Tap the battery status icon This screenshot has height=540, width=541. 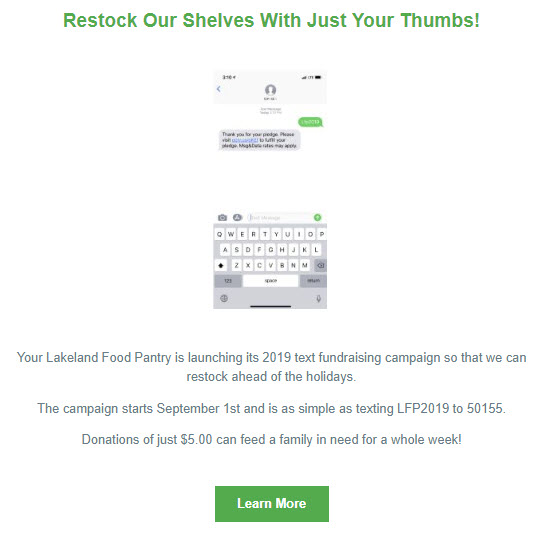318,77
